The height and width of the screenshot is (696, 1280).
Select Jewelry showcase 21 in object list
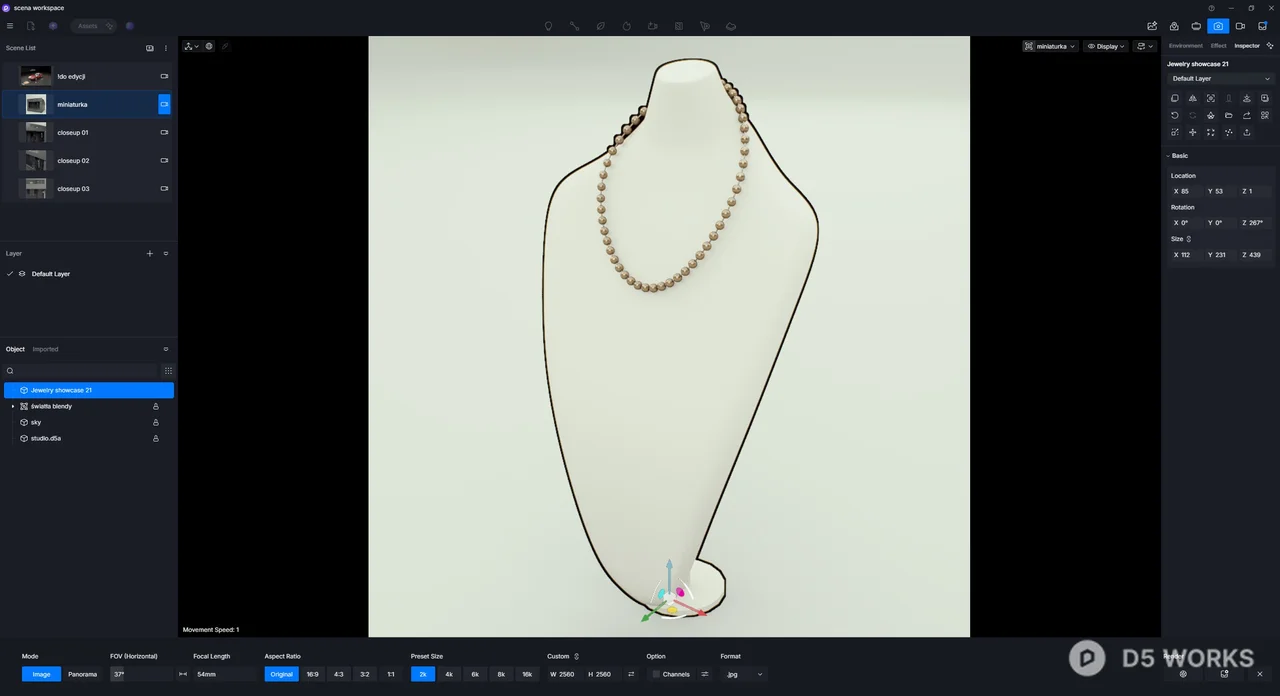89,390
